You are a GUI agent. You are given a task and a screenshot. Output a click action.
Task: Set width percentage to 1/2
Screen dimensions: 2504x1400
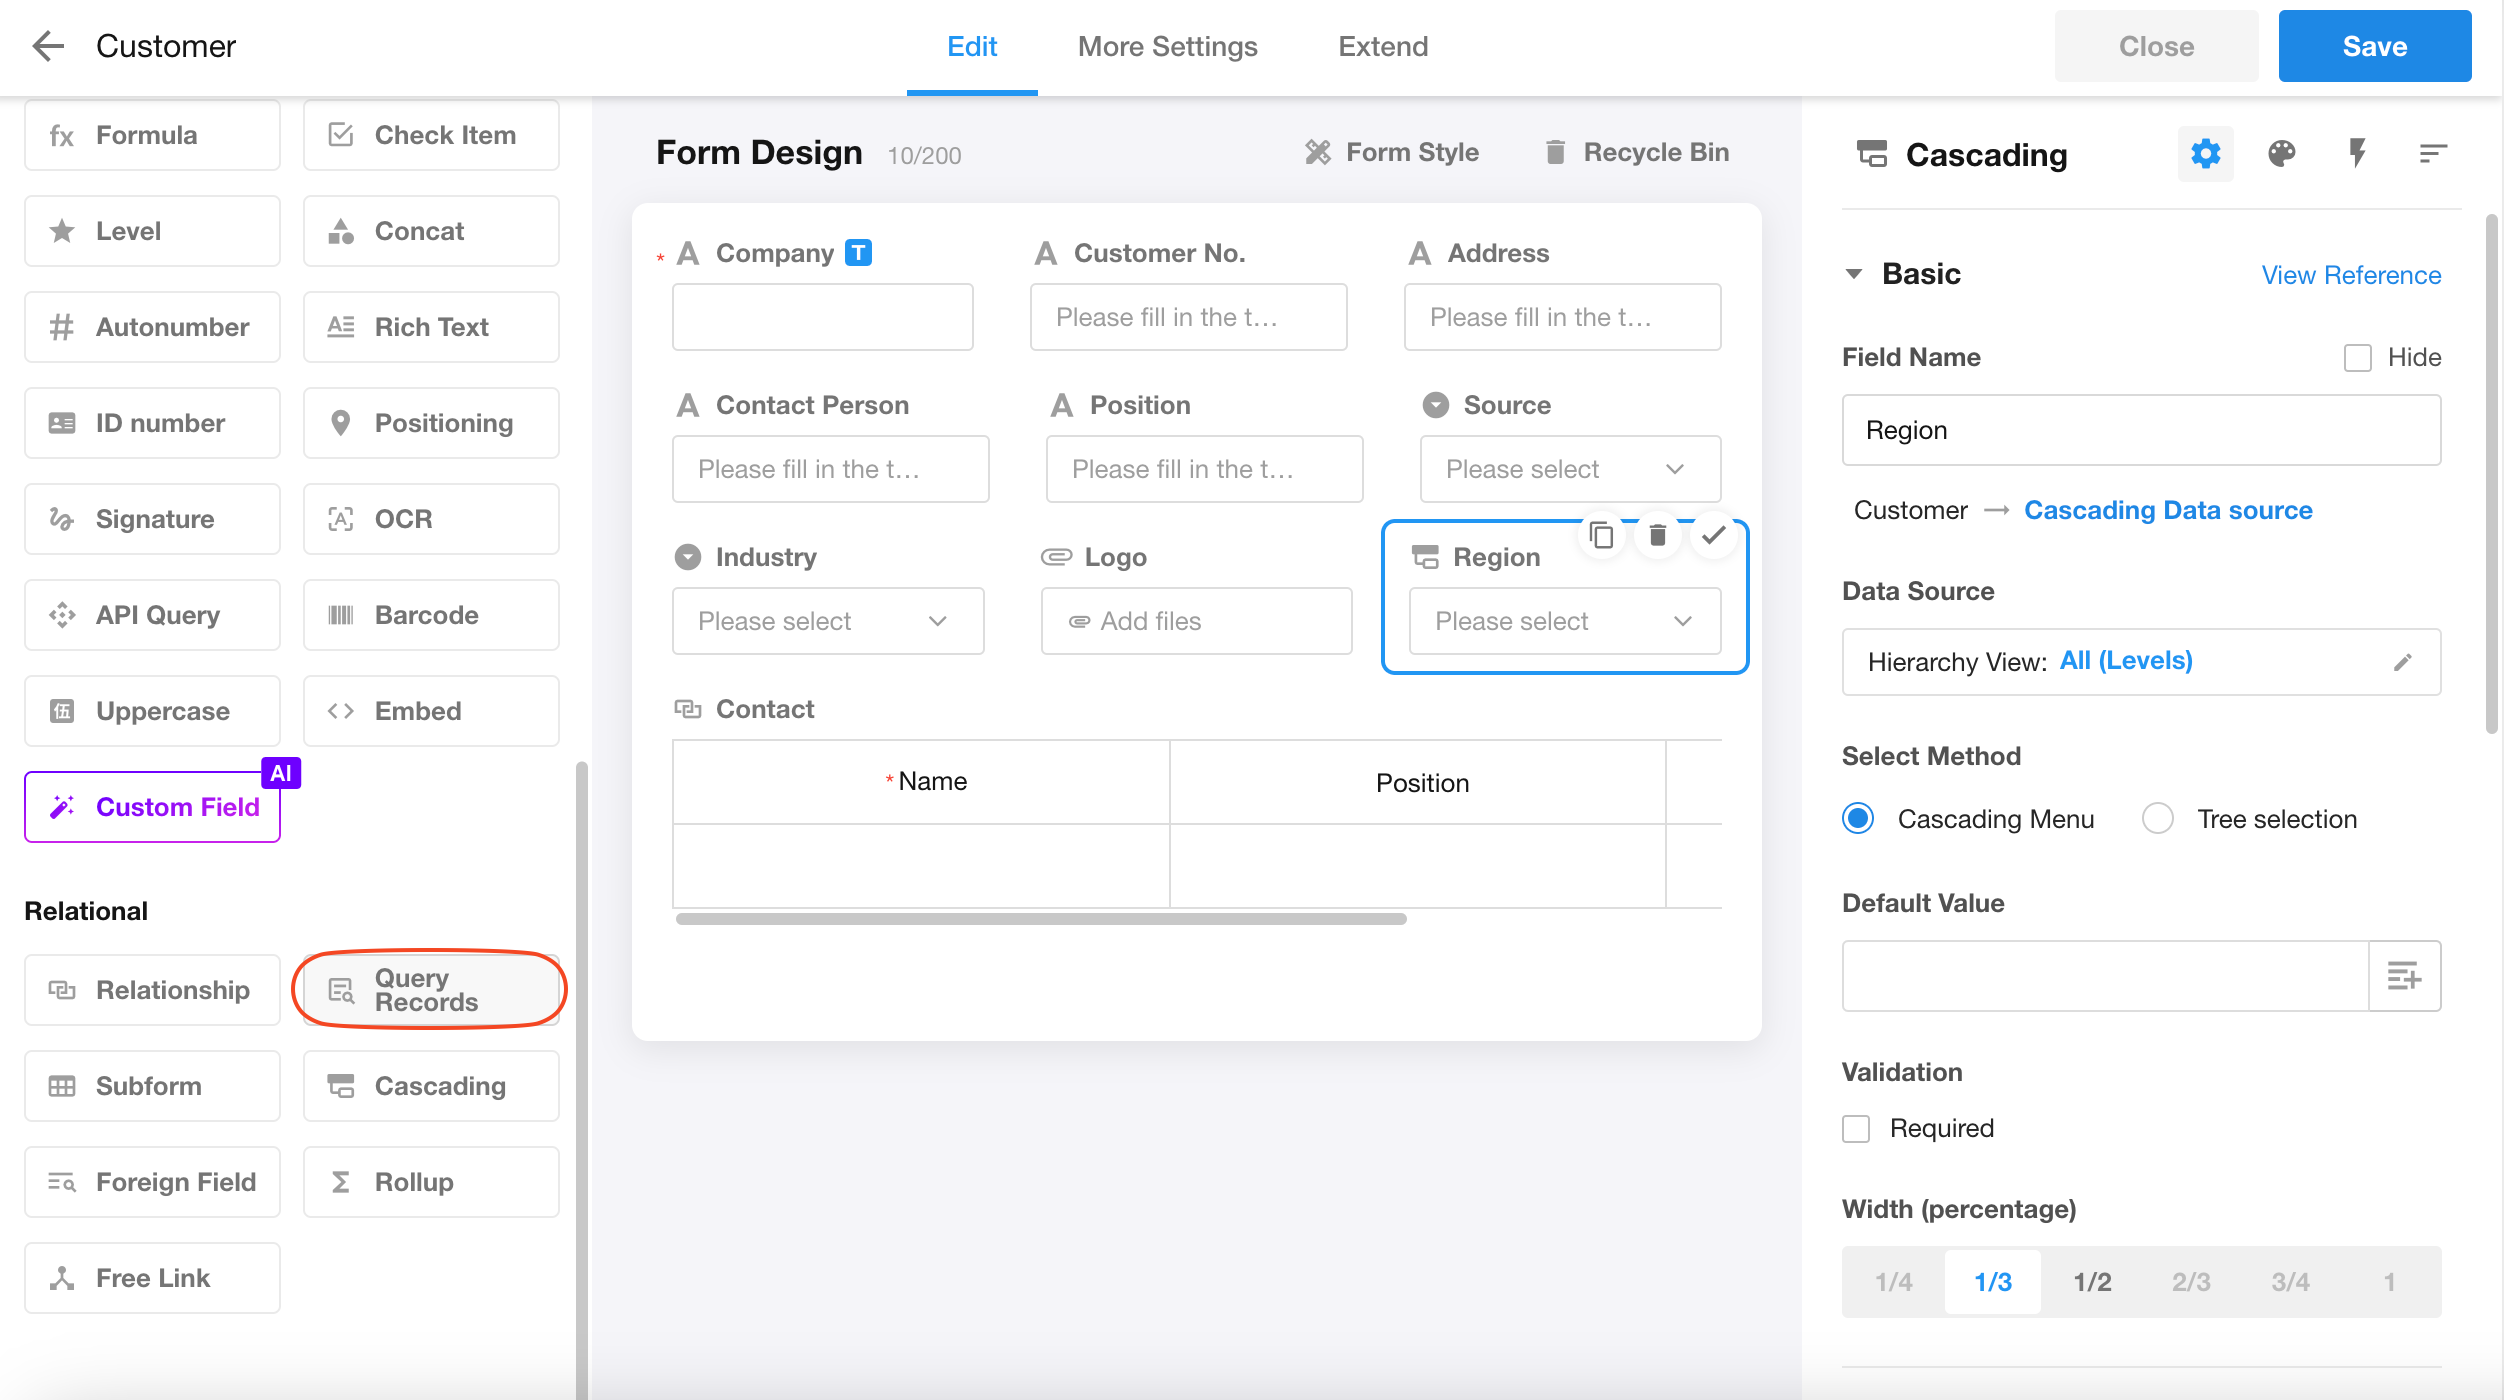[2092, 1282]
